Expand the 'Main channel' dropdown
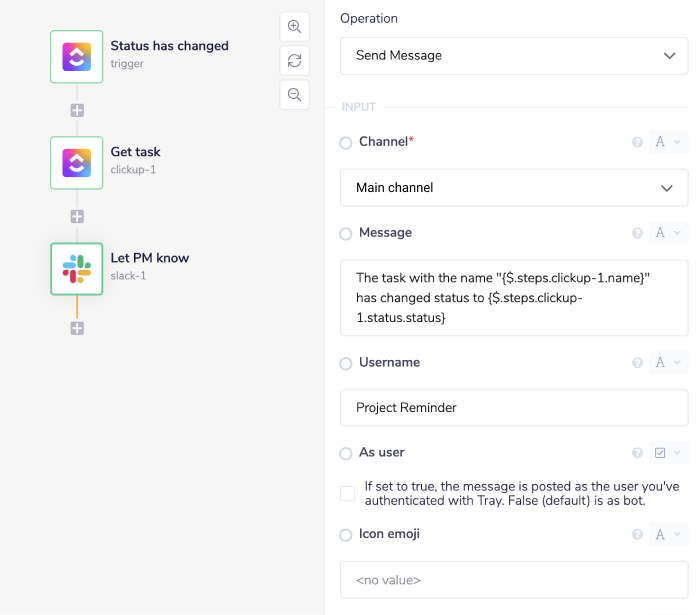This screenshot has height=615, width=700. 514,188
